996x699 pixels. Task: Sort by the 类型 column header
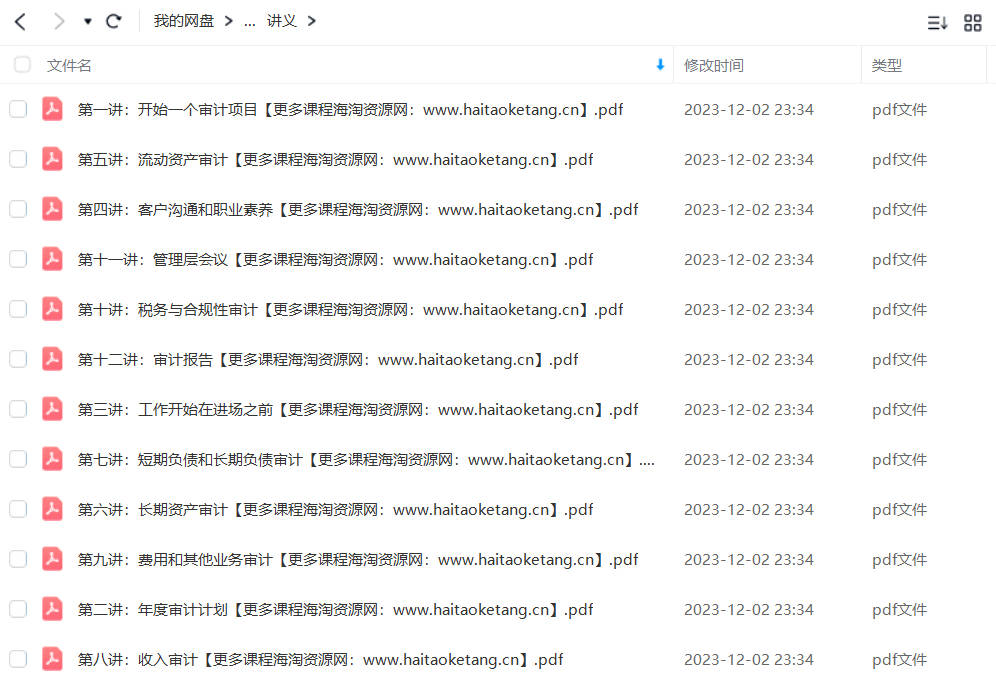pyautogui.click(x=887, y=65)
